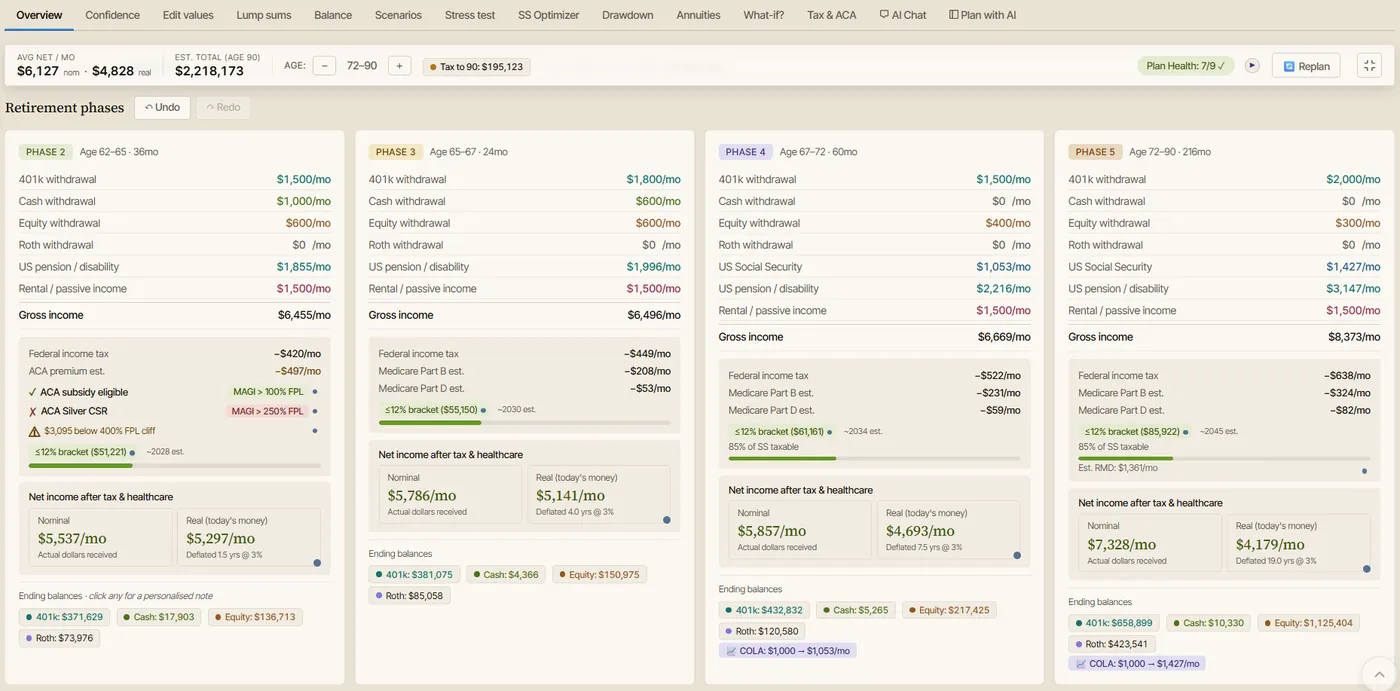Click Phase 3 tax bracket progress bar
Image resolution: width=1400 pixels, height=691 pixels.
[524, 422]
